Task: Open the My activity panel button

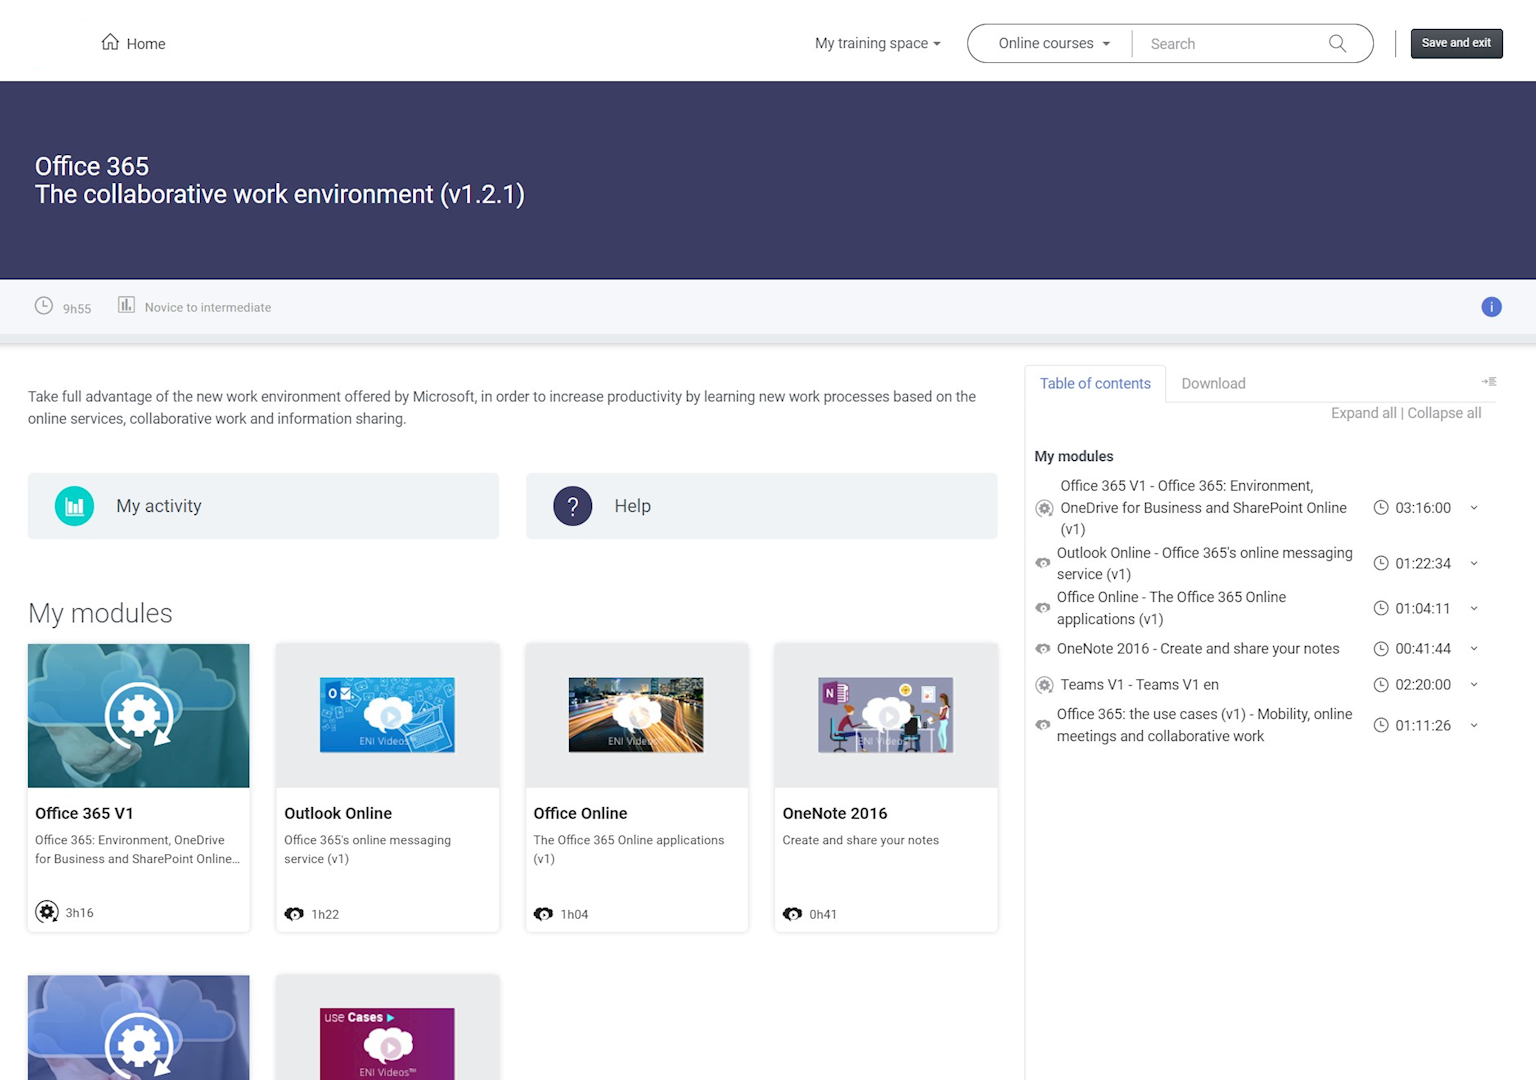Action: pyautogui.click(x=263, y=506)
